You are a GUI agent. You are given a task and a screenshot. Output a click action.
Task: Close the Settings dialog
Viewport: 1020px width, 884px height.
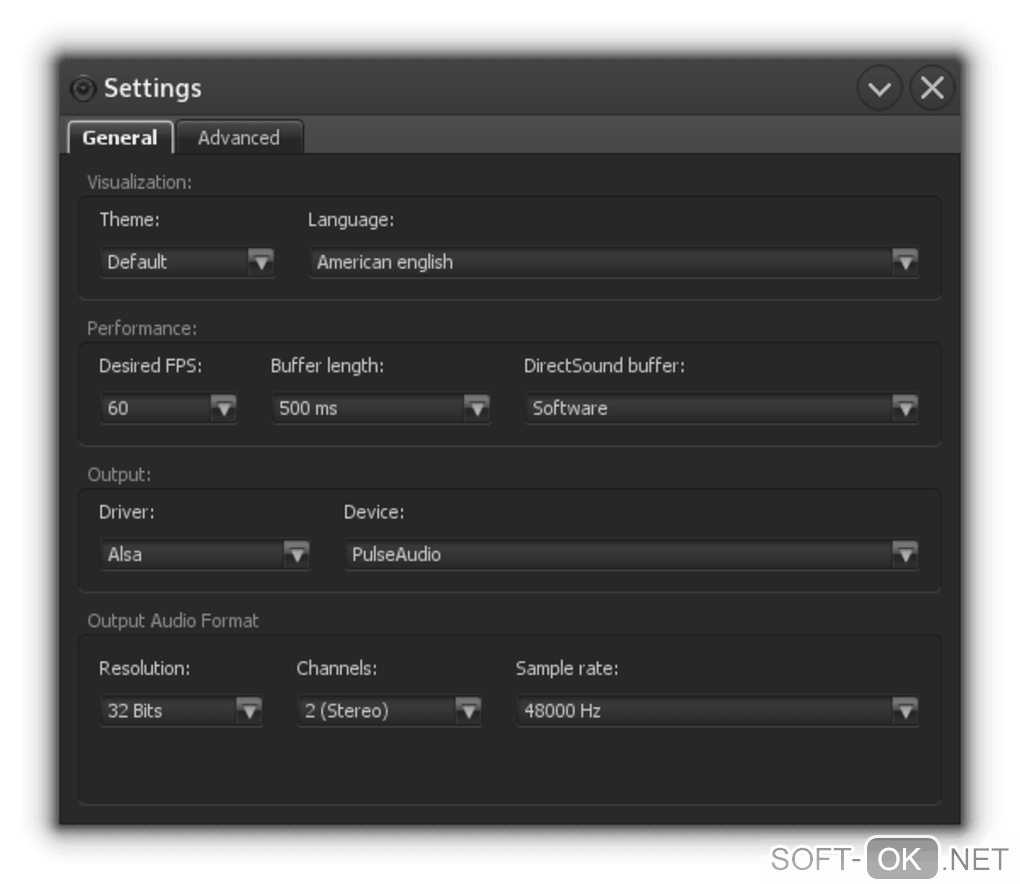(932, 89)
